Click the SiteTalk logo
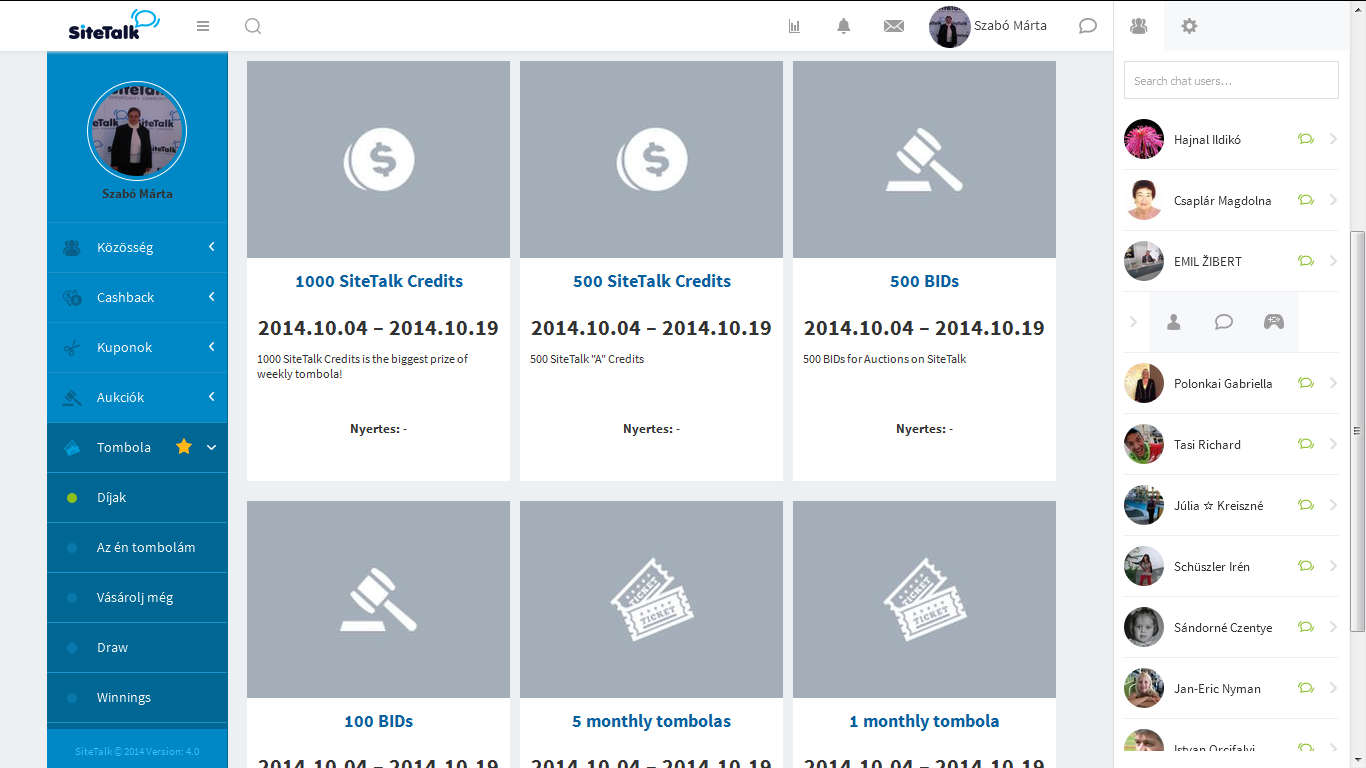The image size is (1366, 768). click(114, 25)
